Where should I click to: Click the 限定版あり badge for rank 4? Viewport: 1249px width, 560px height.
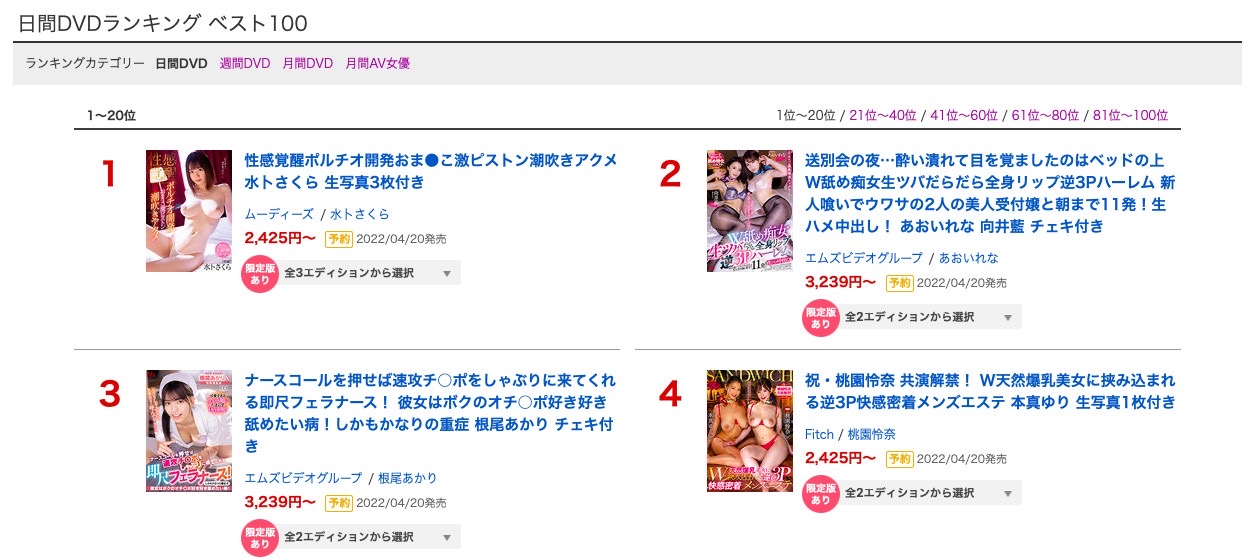821,493
